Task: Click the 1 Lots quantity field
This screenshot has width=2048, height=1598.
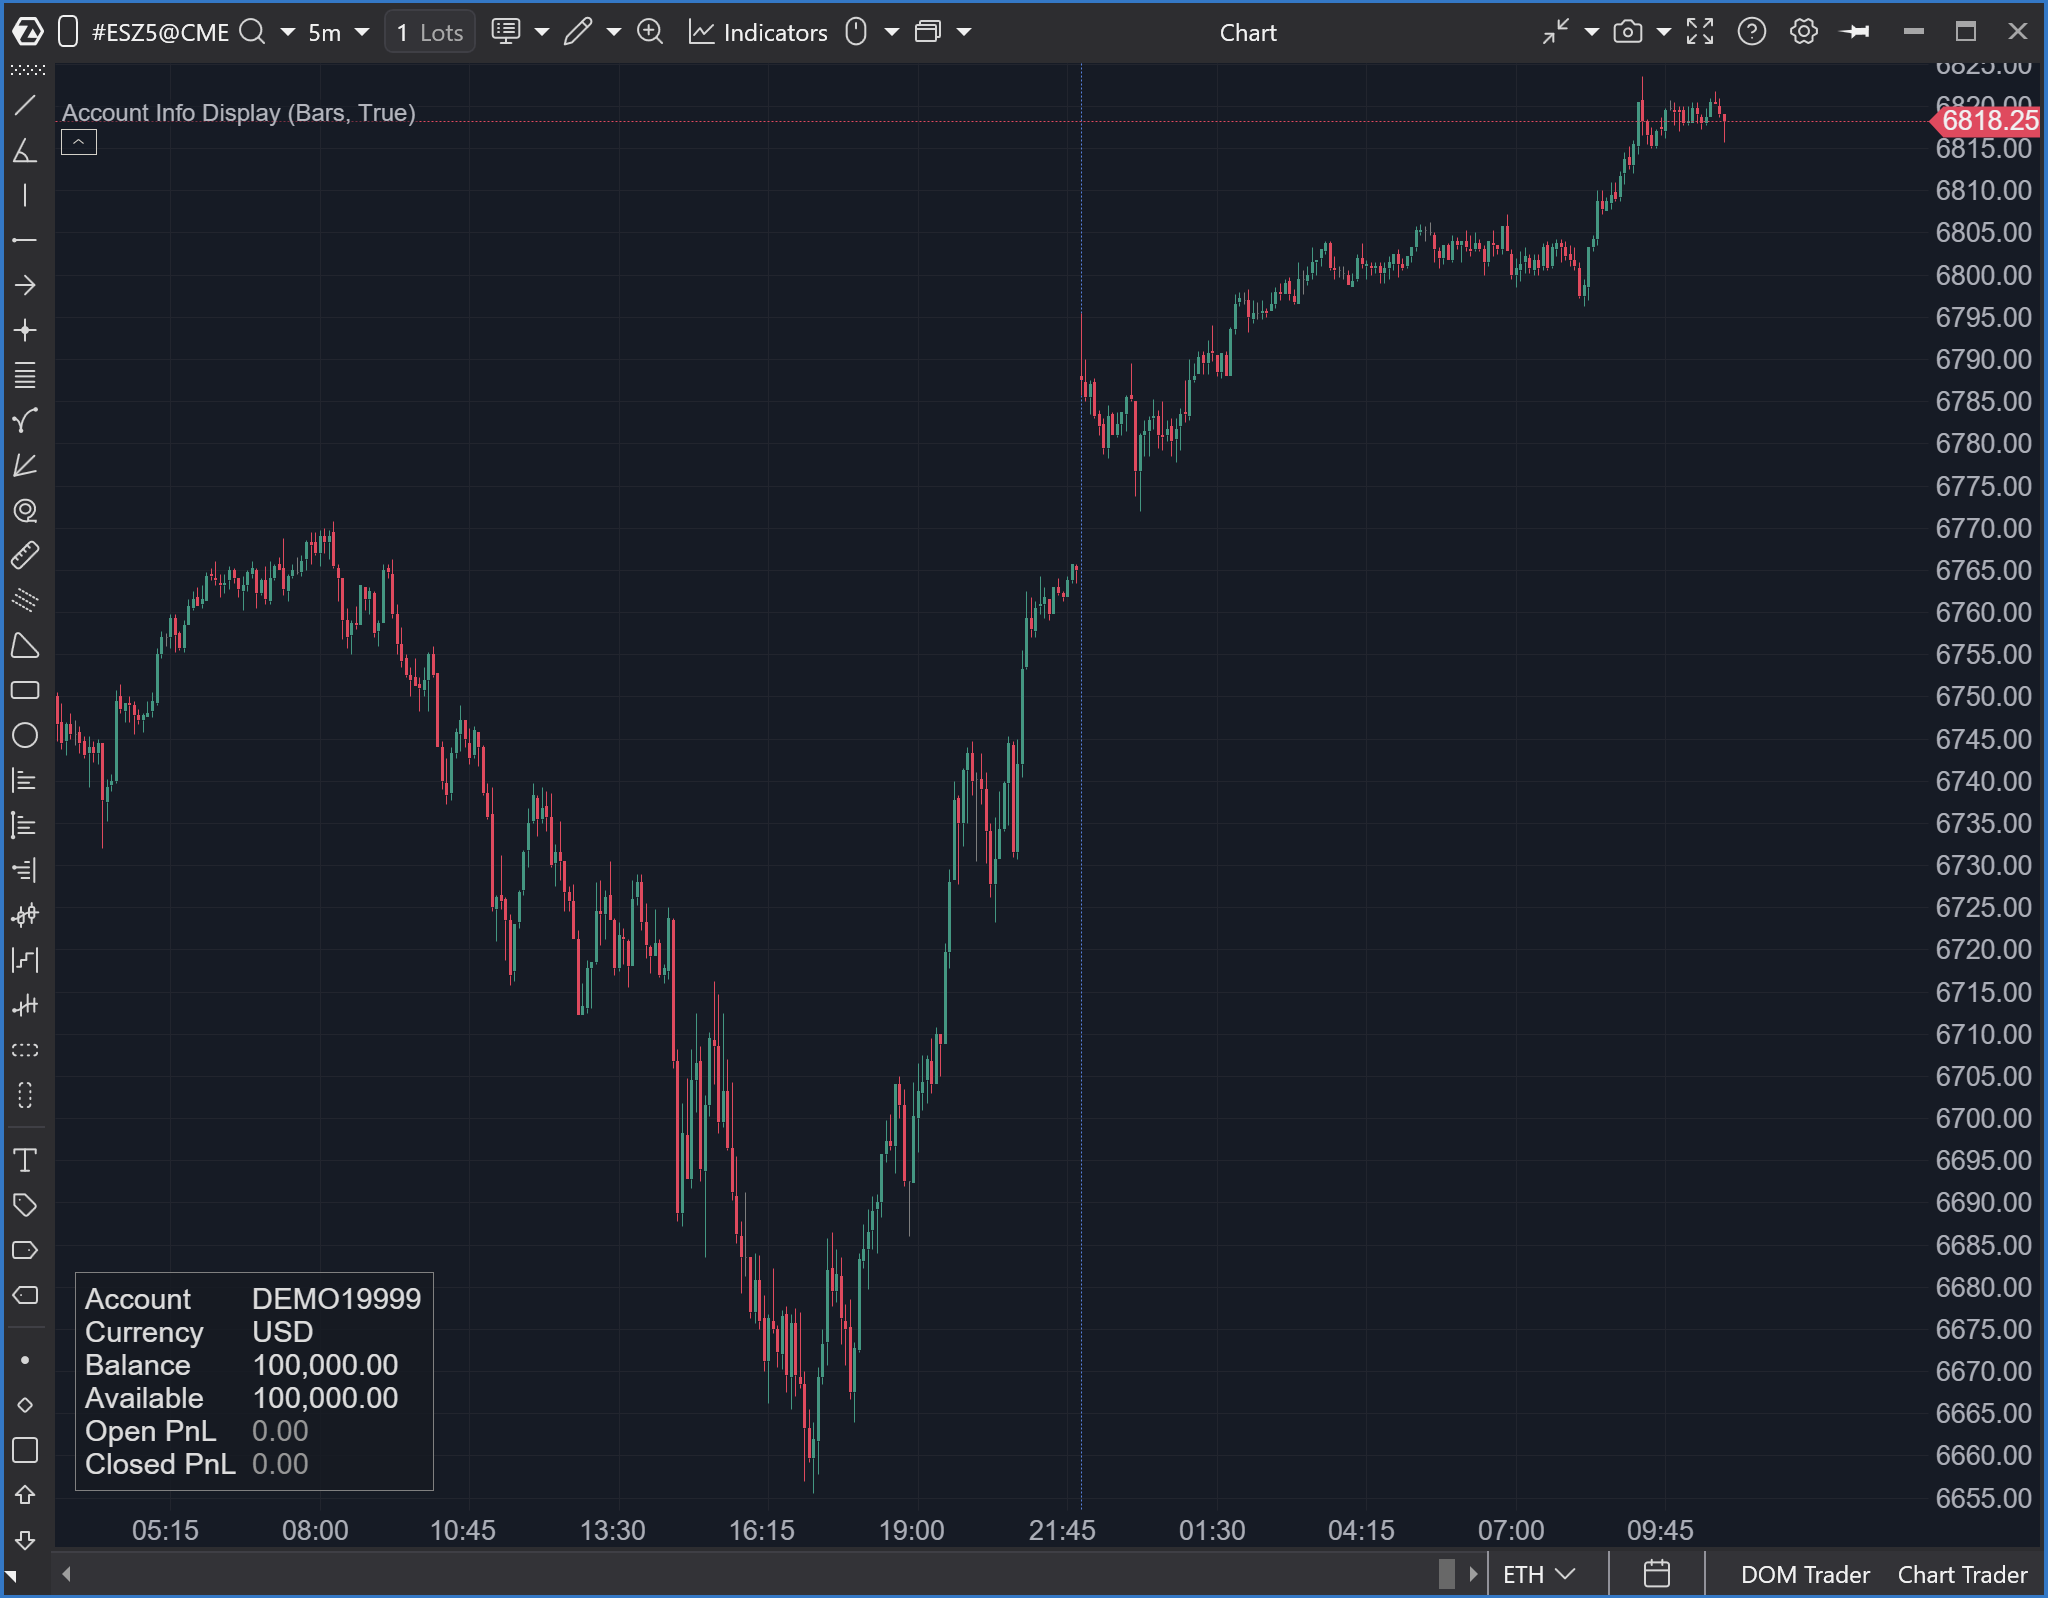Action: pyautogui.click(x=430, y=32)
